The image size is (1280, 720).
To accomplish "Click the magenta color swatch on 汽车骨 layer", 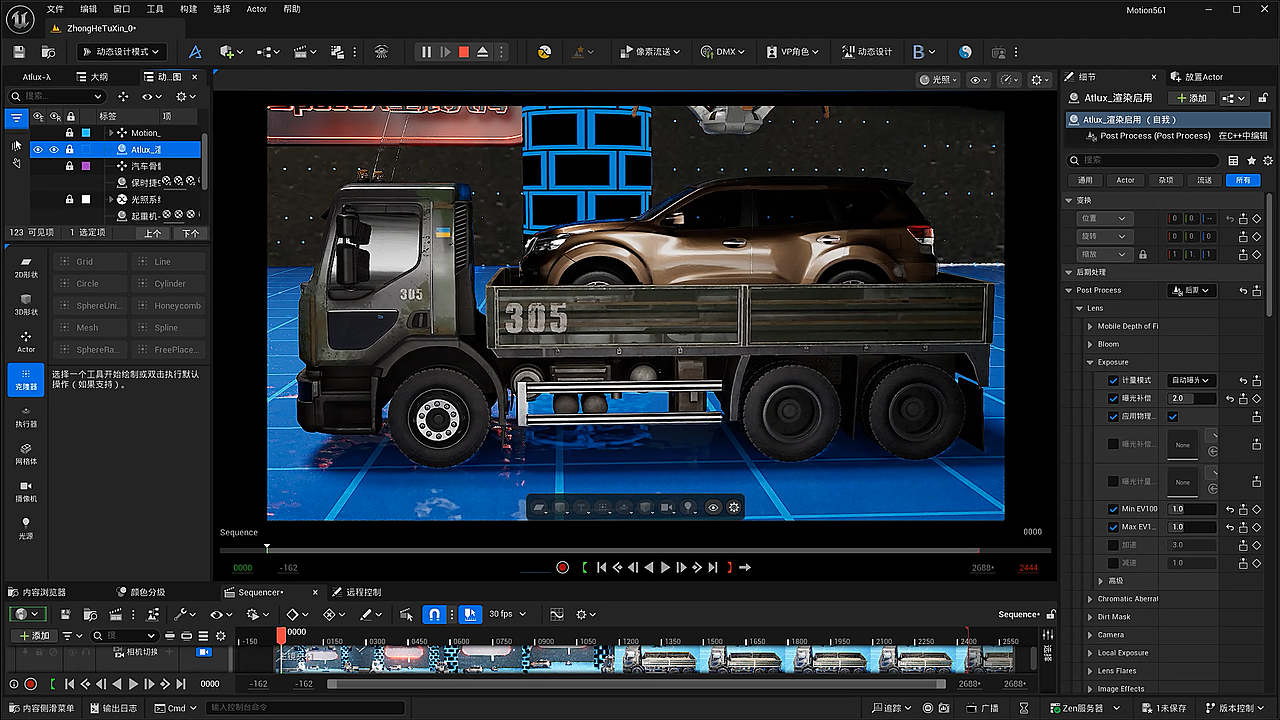I will pos(84,166).
